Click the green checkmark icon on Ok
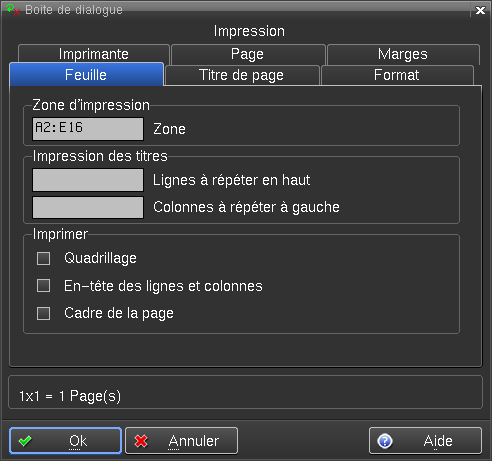492x461 pixels. click(25, 441)
